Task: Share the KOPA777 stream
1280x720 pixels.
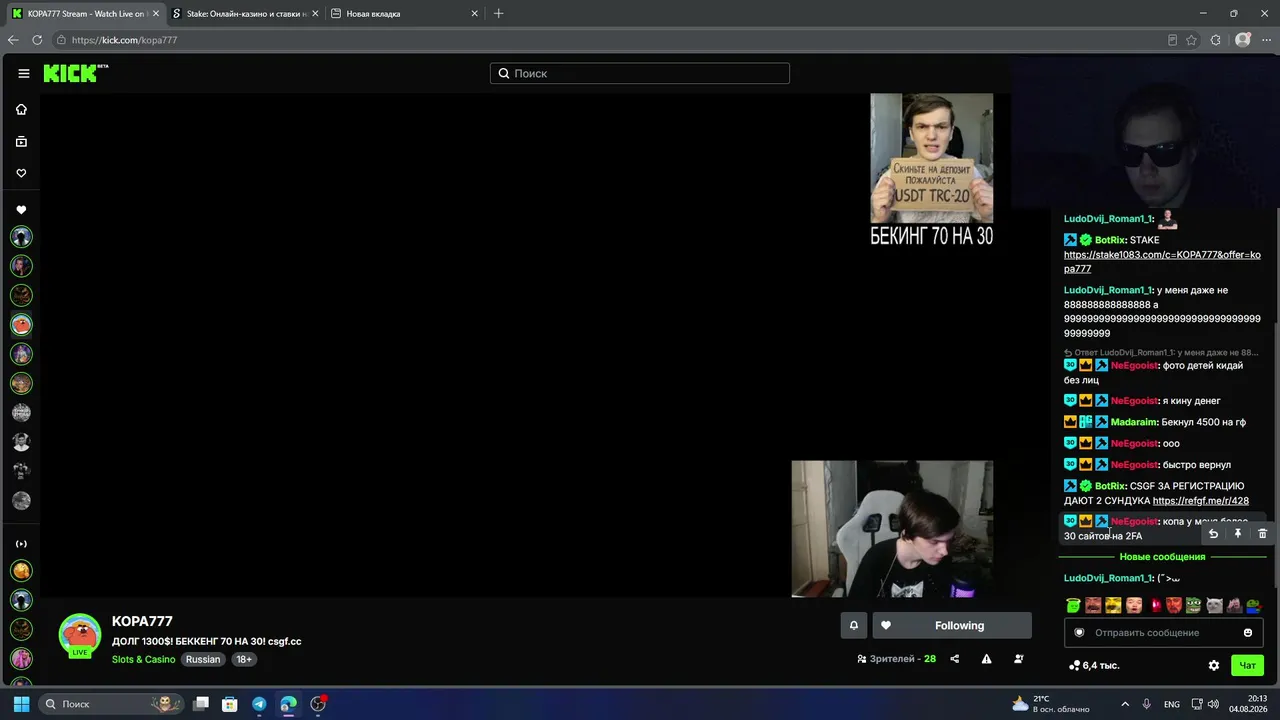Action: 955,659
